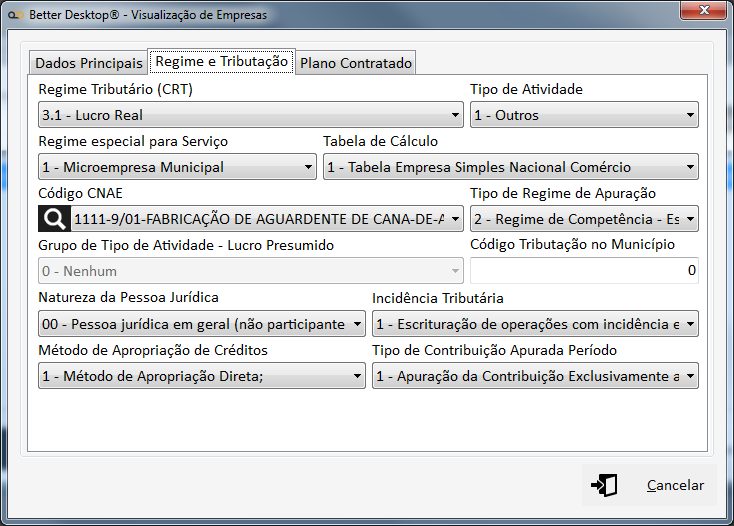This screenshot has height=526, width=734.
Task: Switch to the Dados Principais tab
Action: (89, 63)
